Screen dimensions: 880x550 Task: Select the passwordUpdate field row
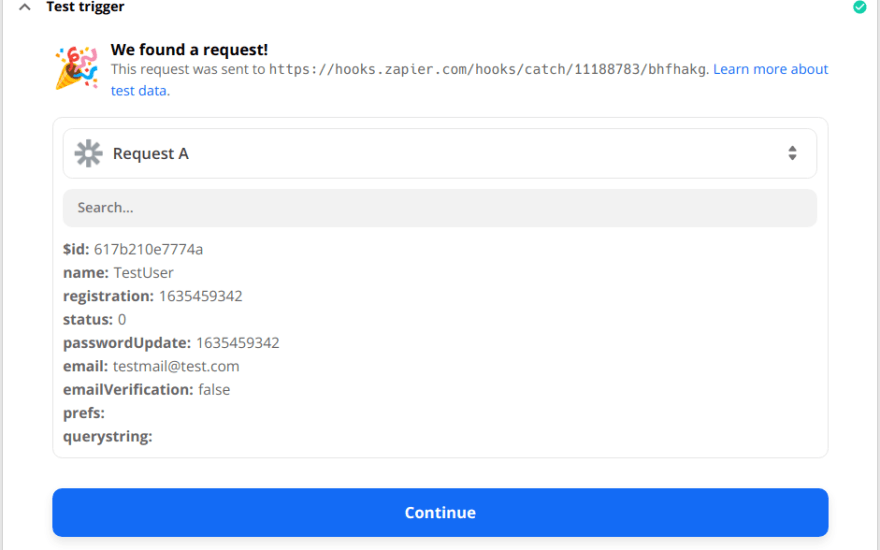pos(171,343)
